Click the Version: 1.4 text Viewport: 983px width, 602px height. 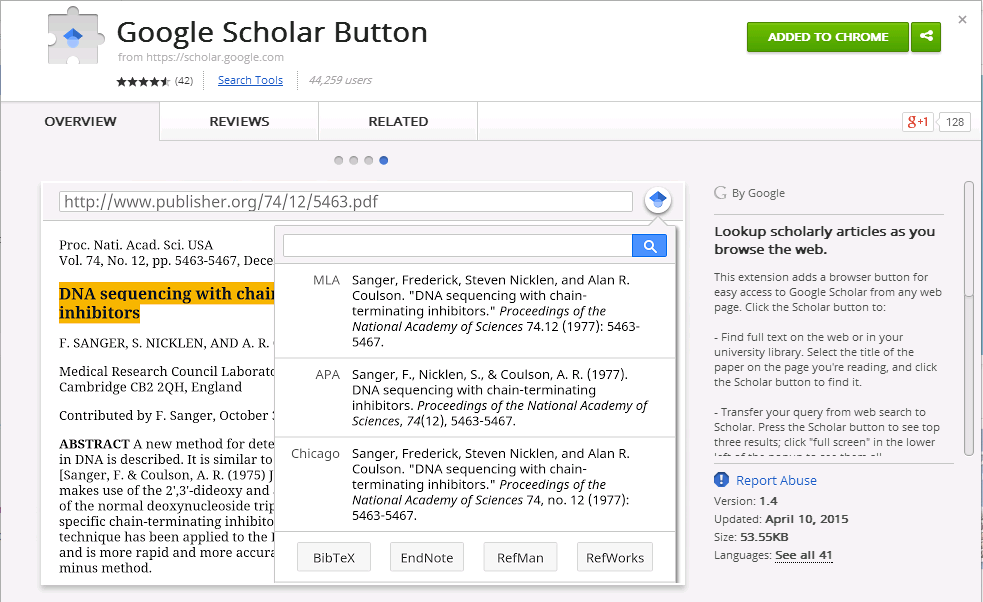tap(745, 501)
